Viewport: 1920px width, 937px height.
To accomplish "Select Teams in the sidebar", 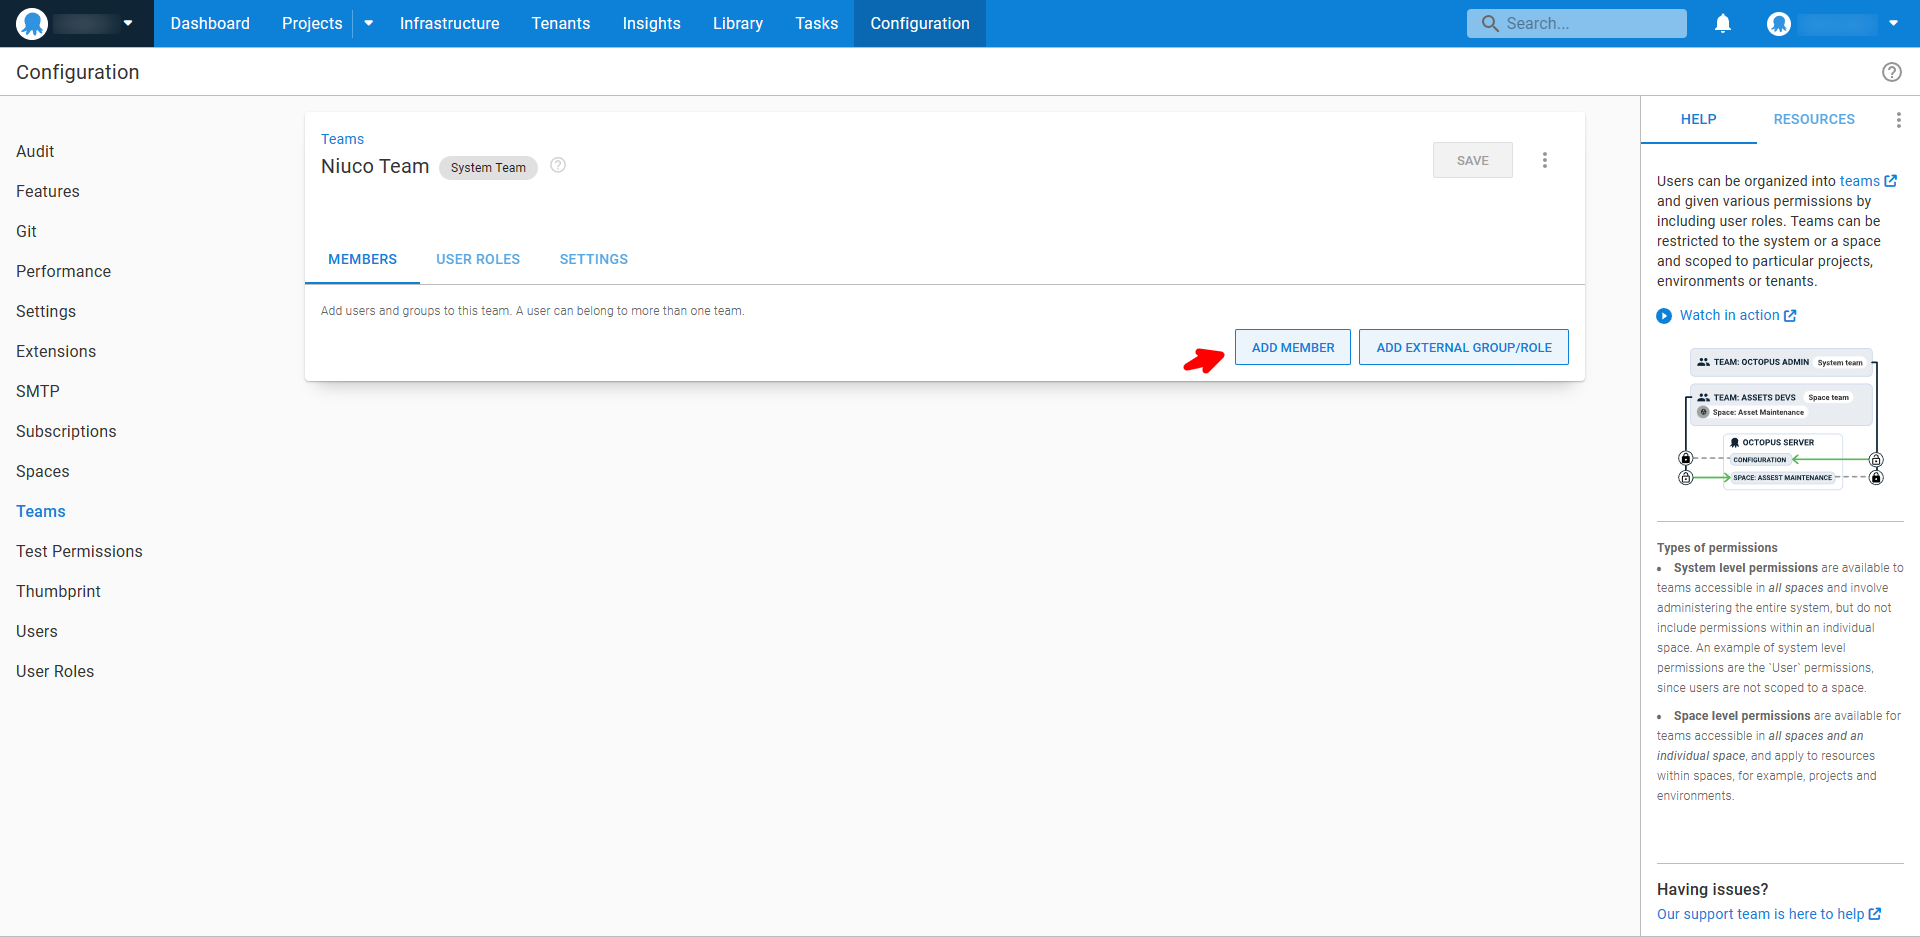I will [41, 511].
